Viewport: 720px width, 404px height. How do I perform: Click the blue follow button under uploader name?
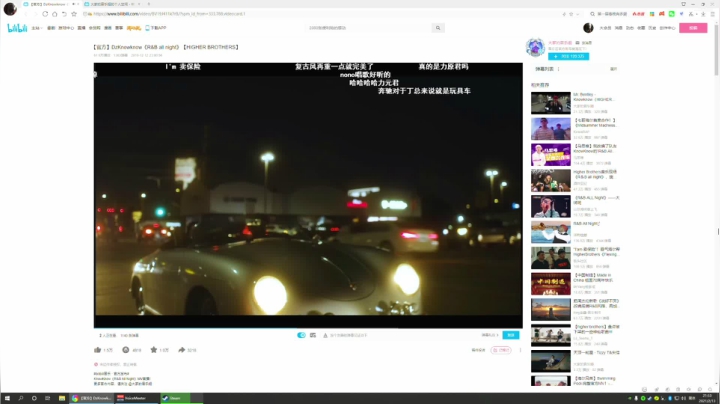(568, 56)
